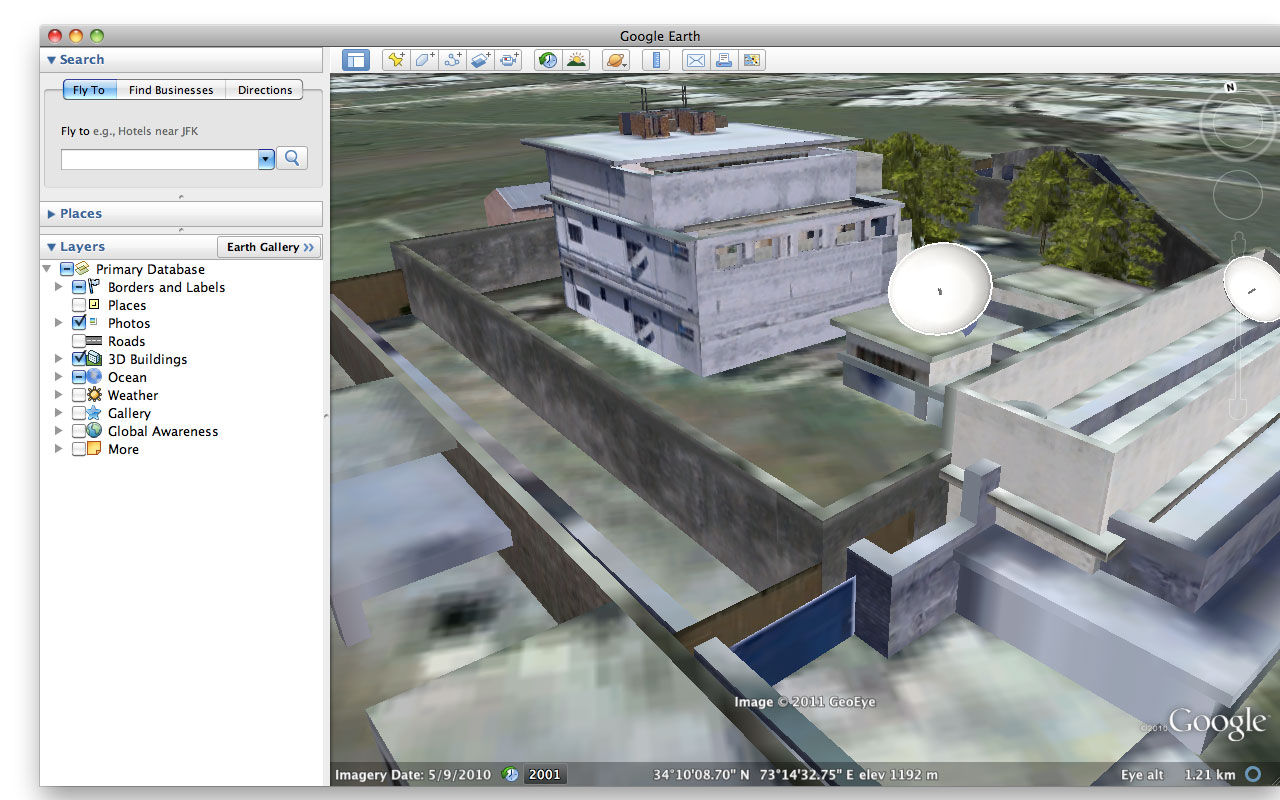Click inside the Fly To search field
The image size is (1280, 800).
[160, 158]
